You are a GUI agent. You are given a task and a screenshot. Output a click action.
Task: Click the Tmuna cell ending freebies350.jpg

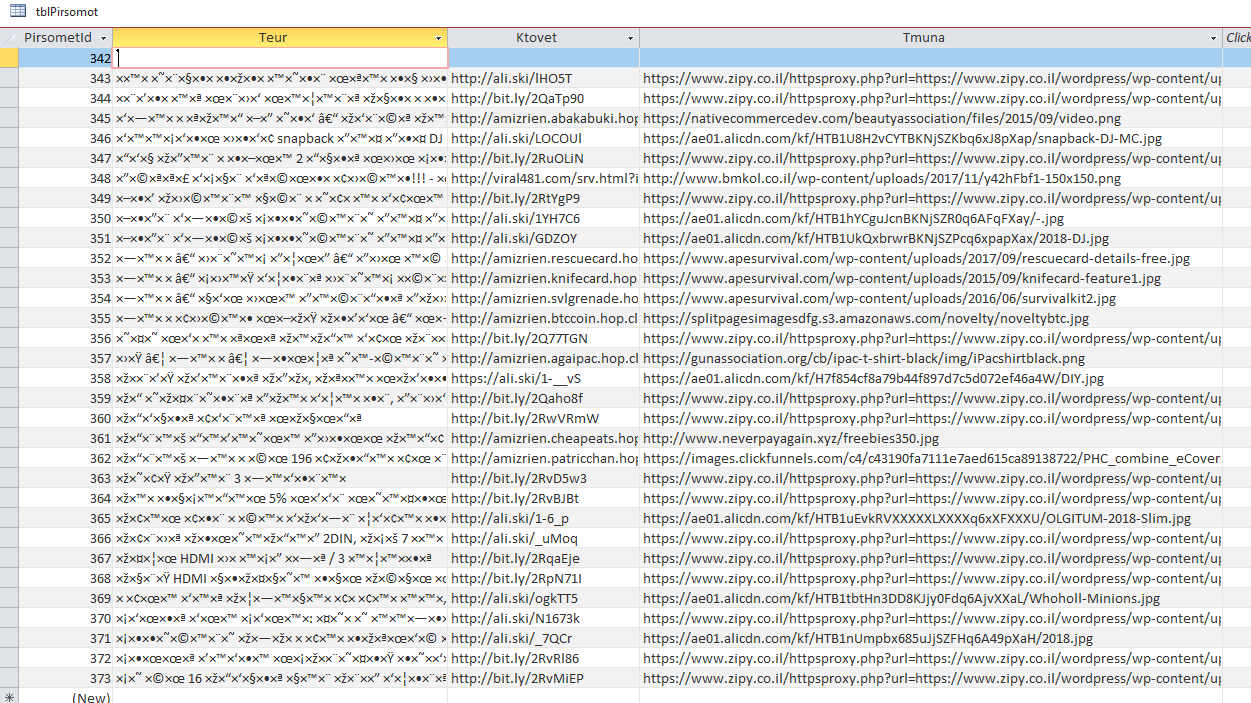931,438
